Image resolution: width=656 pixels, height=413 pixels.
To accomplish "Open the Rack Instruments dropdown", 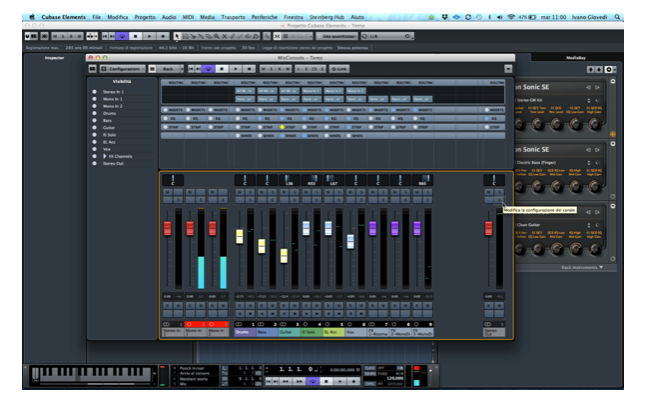I will 582,267.
